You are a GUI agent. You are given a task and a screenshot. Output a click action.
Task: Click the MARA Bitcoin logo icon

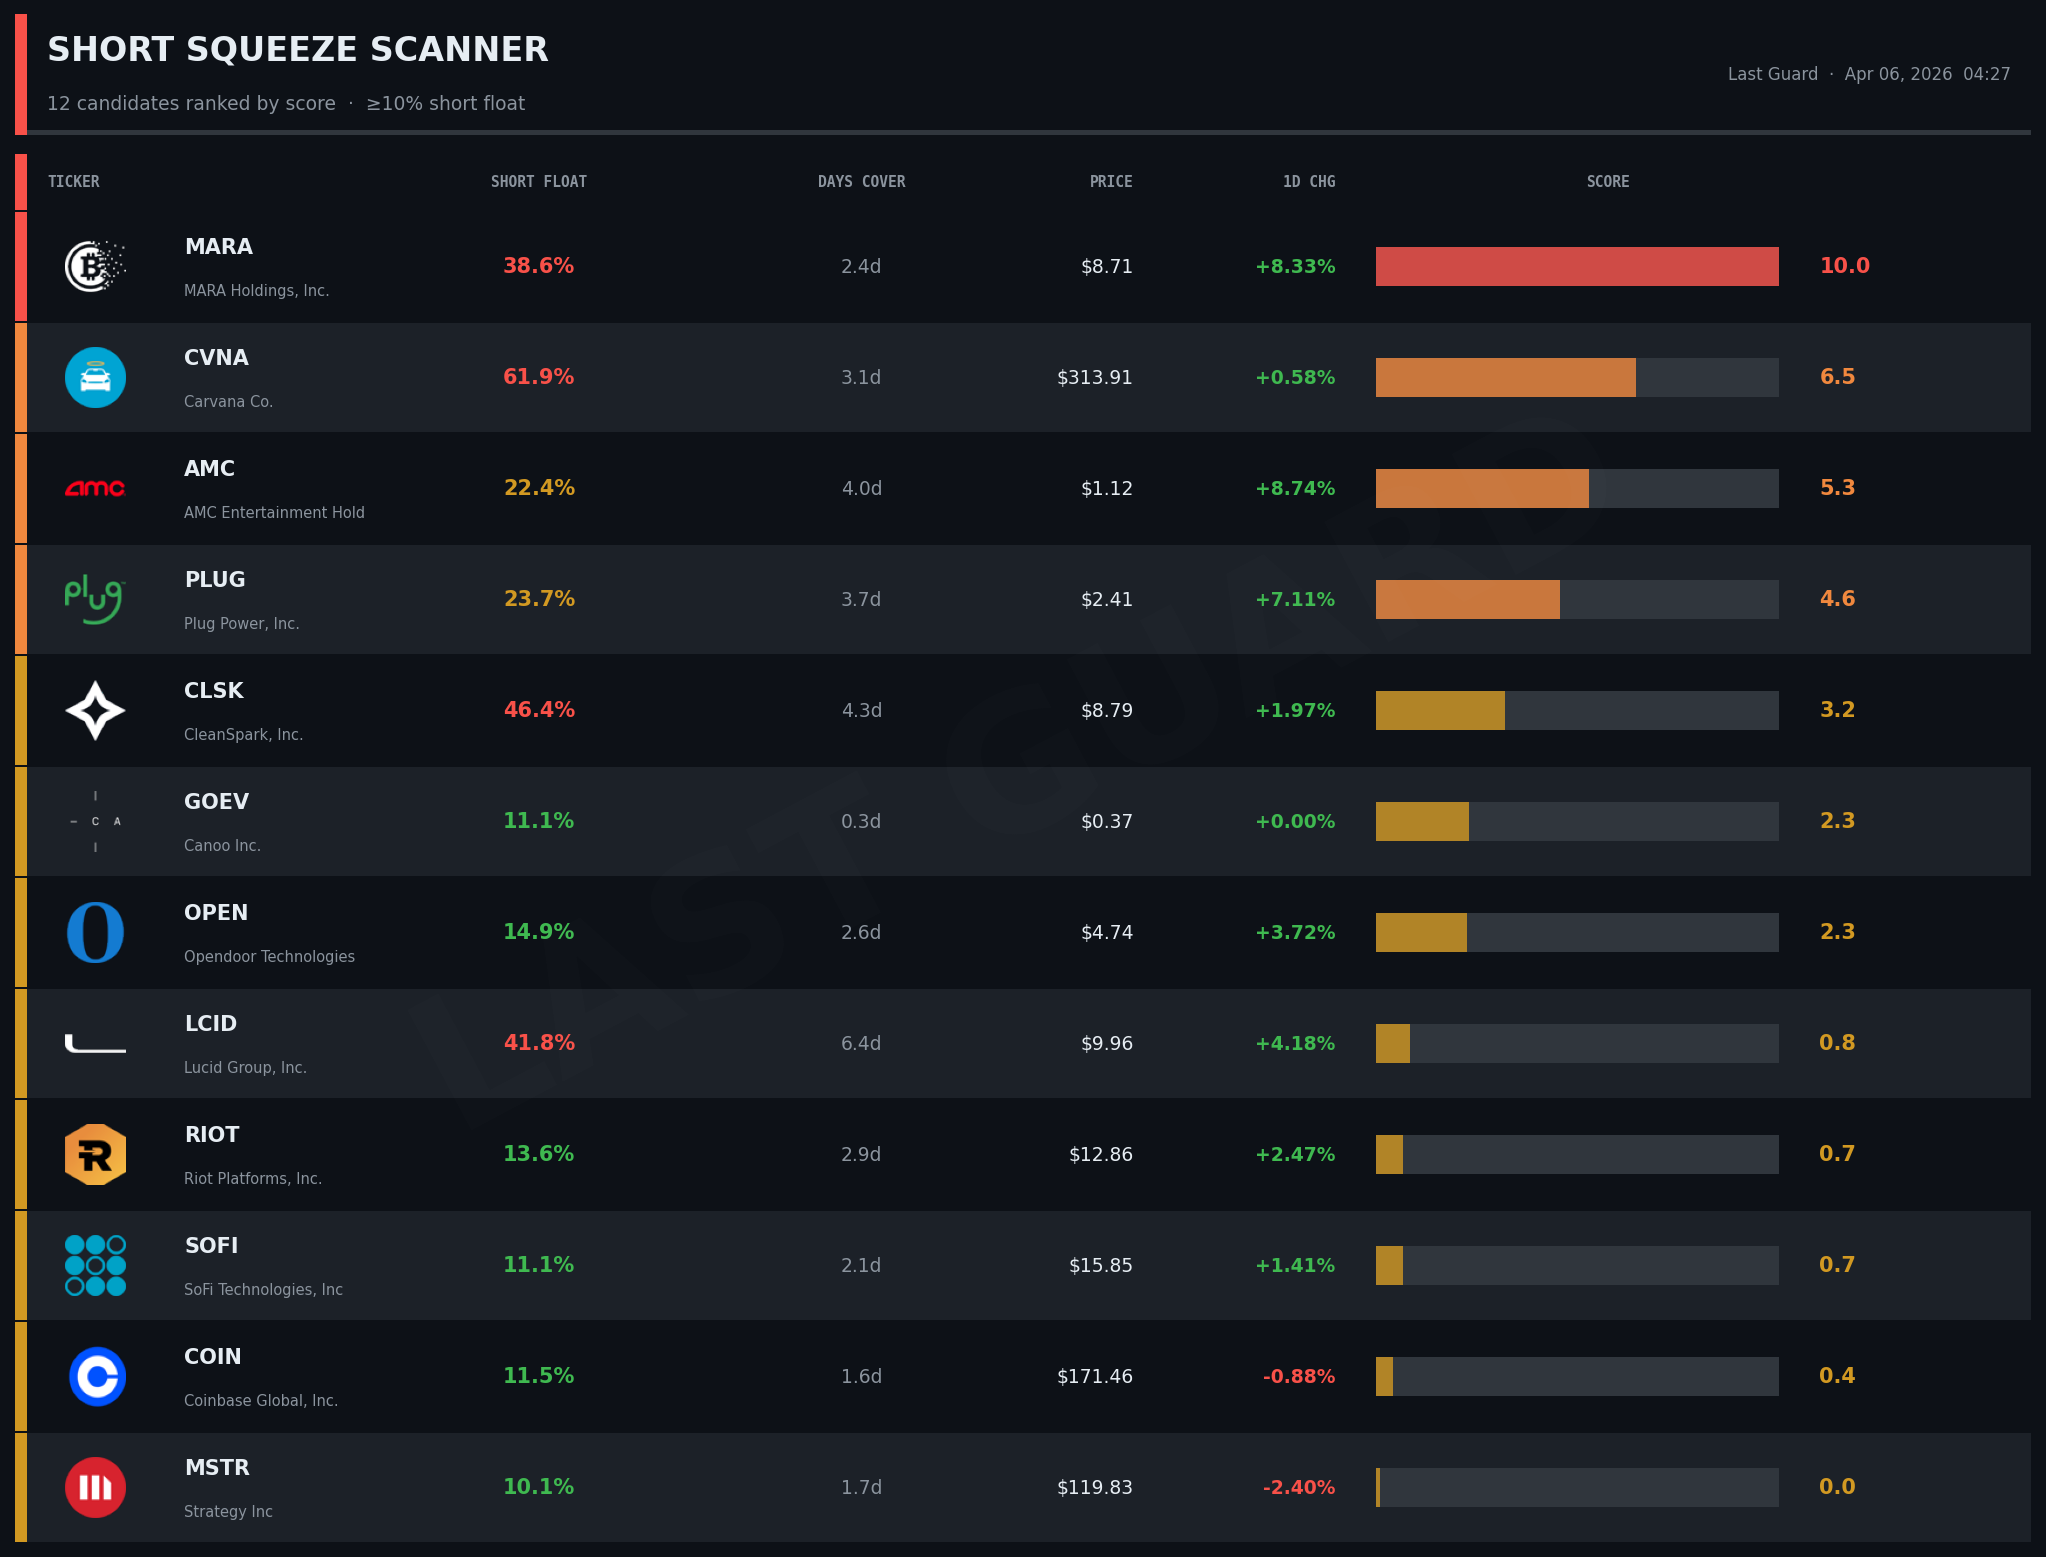pyautogui.click(x=95, y=267)
